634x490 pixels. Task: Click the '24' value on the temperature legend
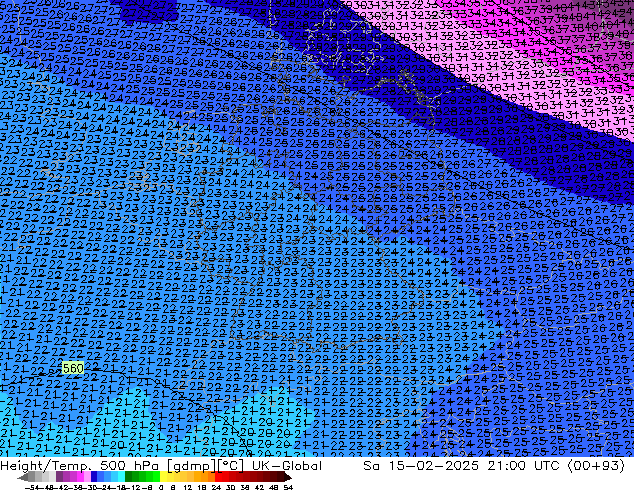216,488
